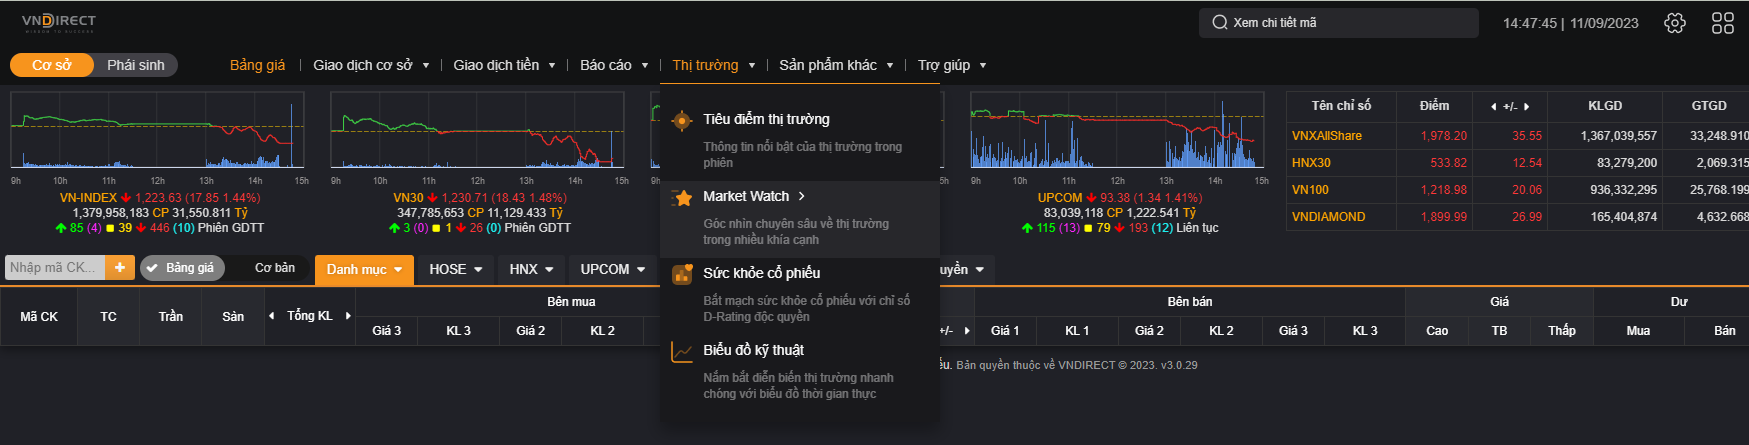Open the Danh mục dropdown

(364, 270)
